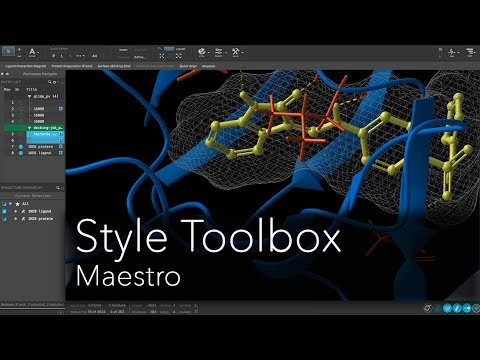This screenshot has height=360, width=480.
Task: Select the 3028 ligand entry row
Action: point(40,153)
